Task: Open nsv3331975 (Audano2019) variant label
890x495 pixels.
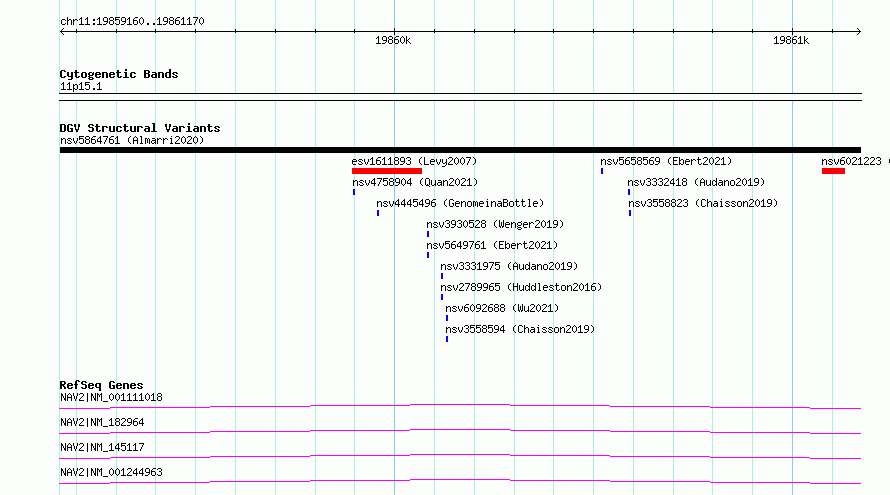Action: (x=509, y=266)
